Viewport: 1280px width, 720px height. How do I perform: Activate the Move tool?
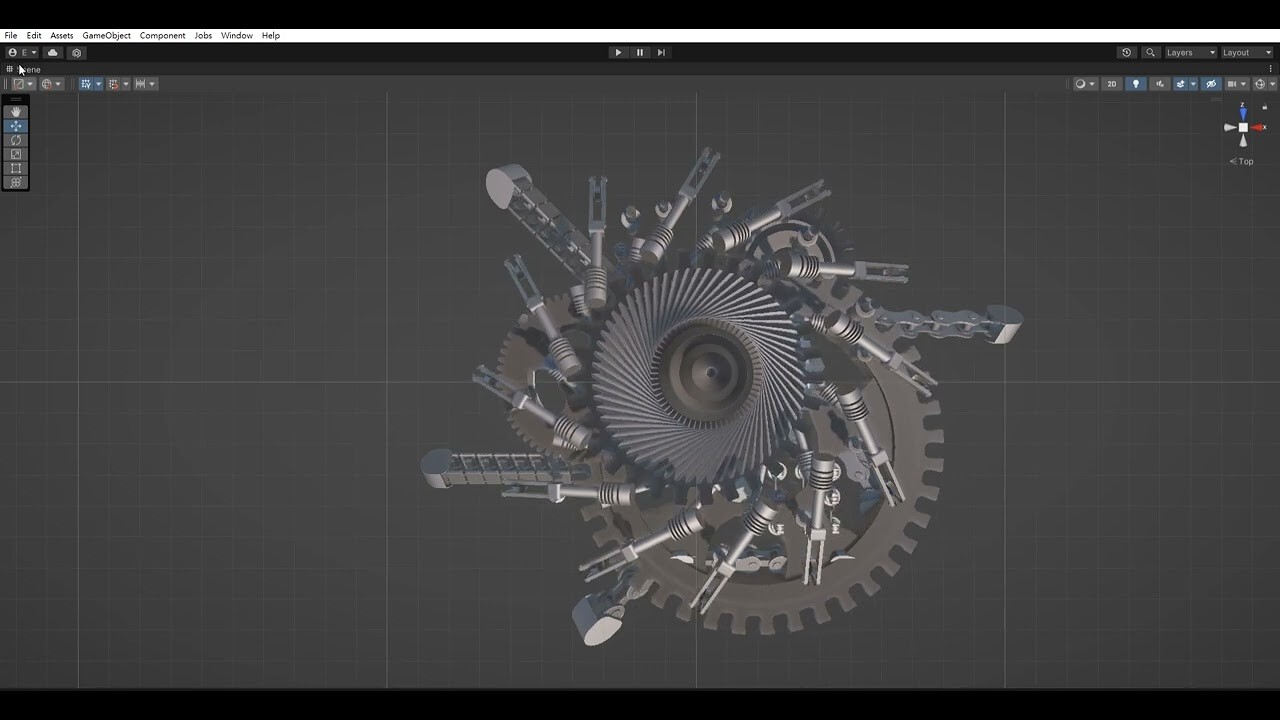pyautogui.click(x=15, y=126)
